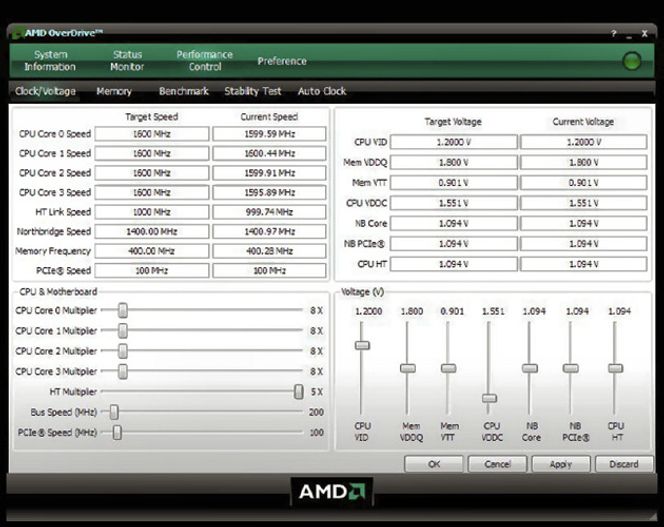Click NB Core target voltage field
This screenshot has width=664, height=527.
(454, 223)
